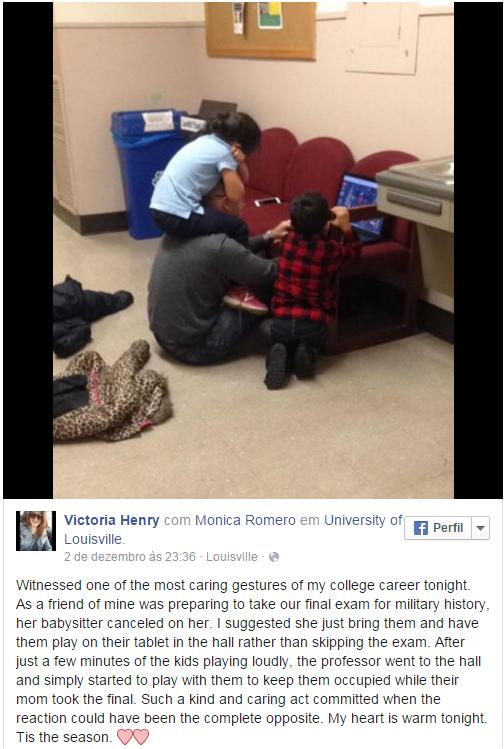This screenshot has width=504, height=749.
Task: Click the Perfil button
Action: [438, 528]
